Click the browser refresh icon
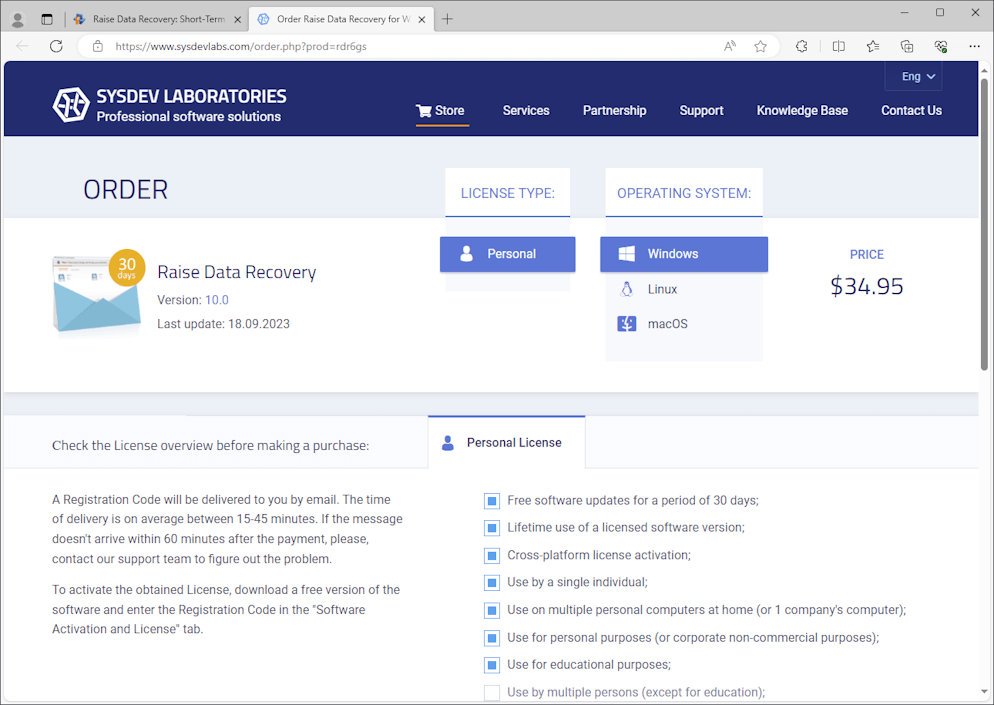The width and height of the screenshot is (994, 705). [56, 46]
